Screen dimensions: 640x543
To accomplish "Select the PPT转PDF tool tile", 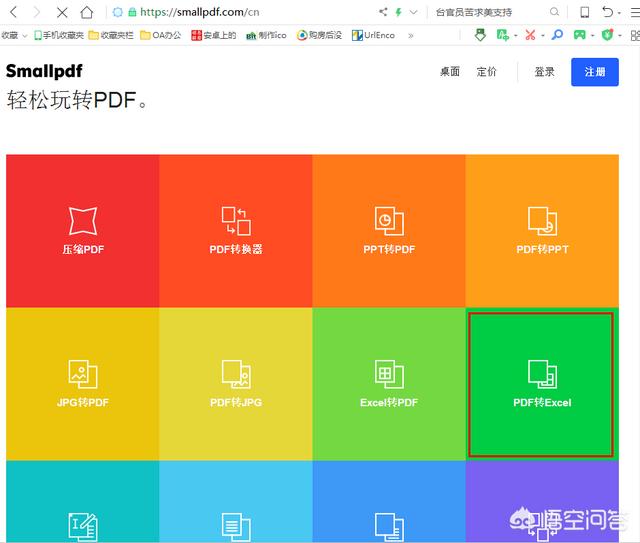I will coord(389,230).
